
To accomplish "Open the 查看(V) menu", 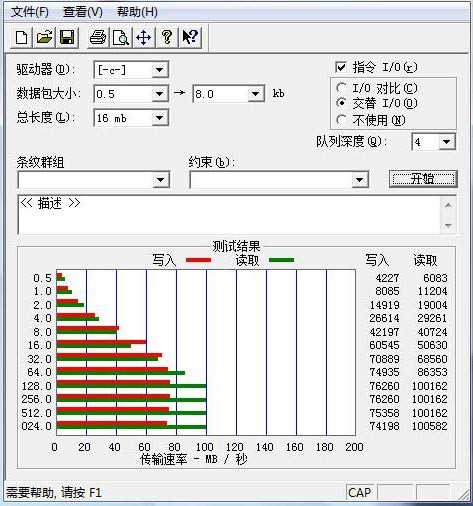I will point(83,12).
